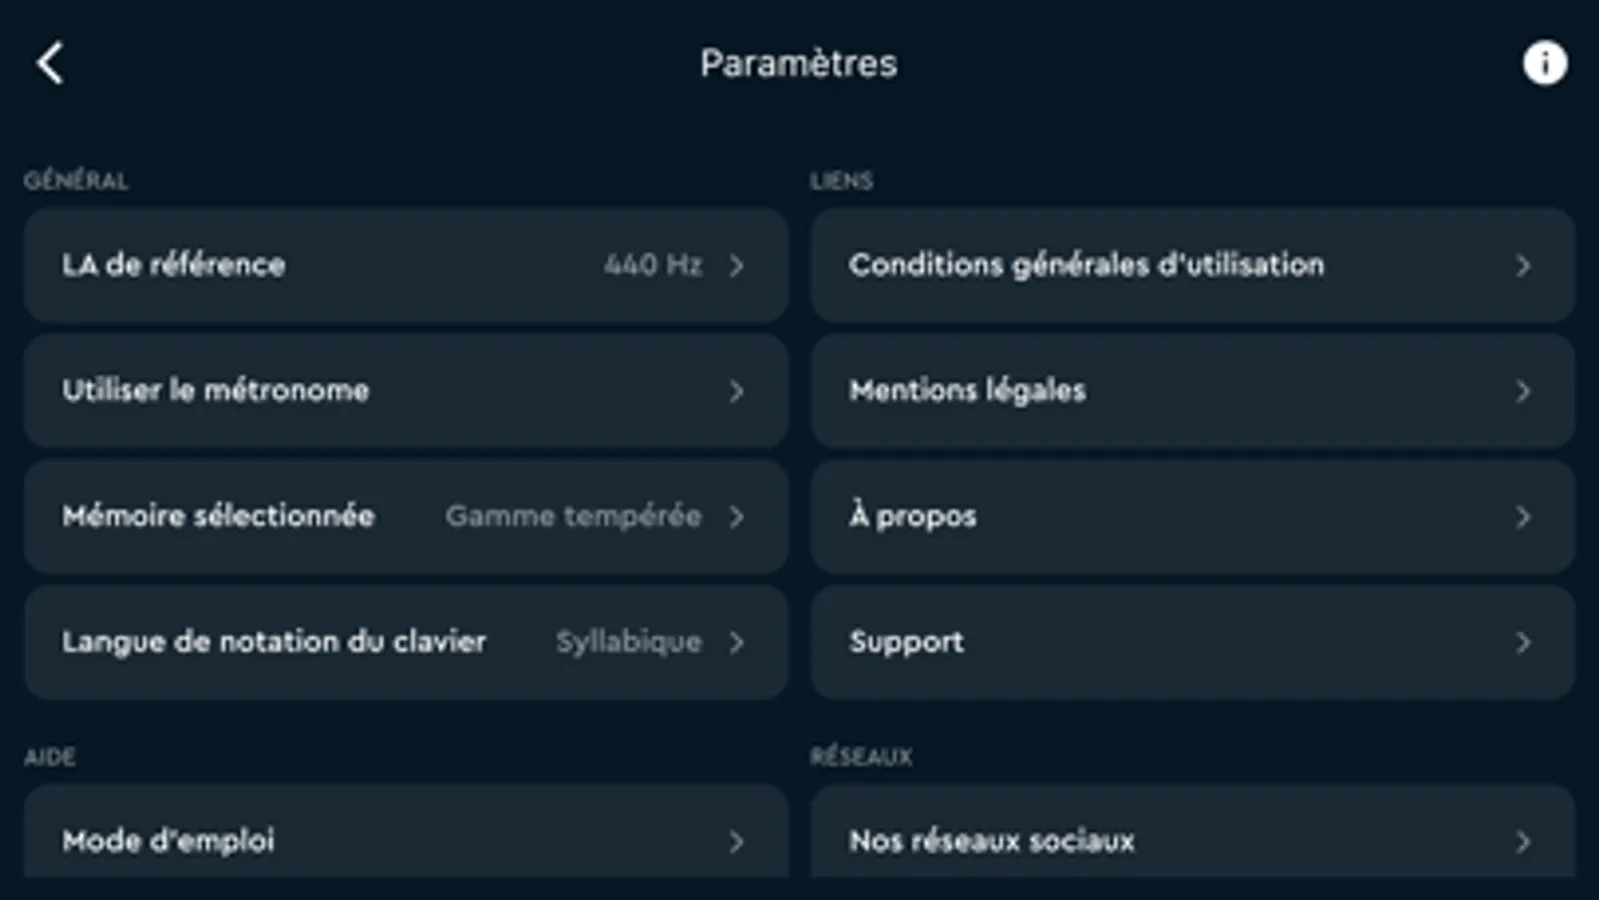Select Mémoire sélectionnée setting
Viewport: 1599px width, 900px height.
[218, 516]
